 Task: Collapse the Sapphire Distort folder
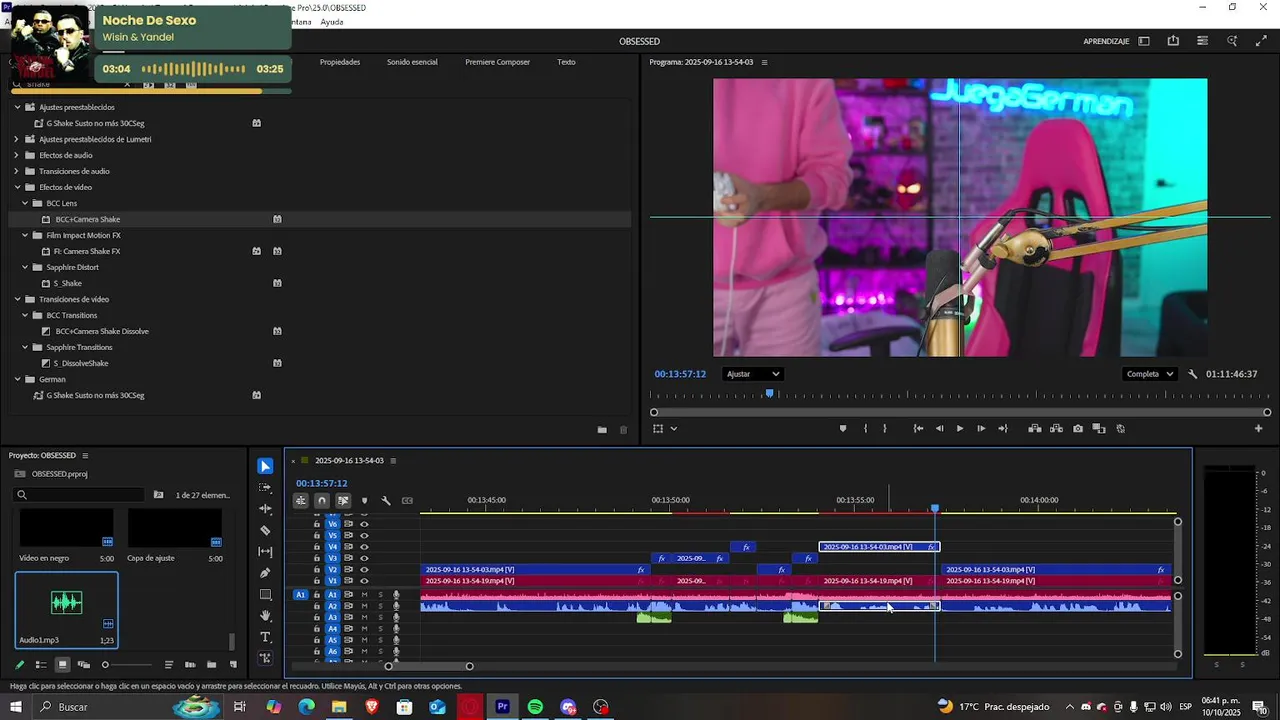click(25, 267)
